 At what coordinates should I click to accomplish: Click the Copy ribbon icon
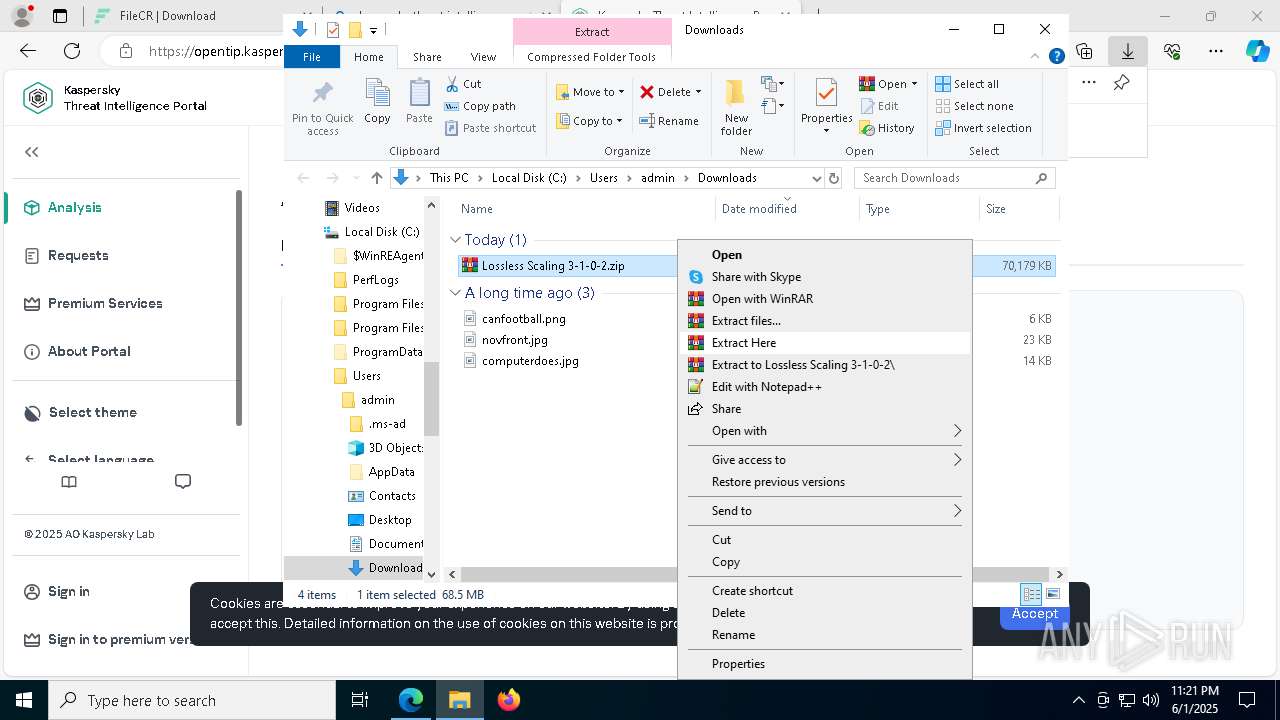[377, 94]
